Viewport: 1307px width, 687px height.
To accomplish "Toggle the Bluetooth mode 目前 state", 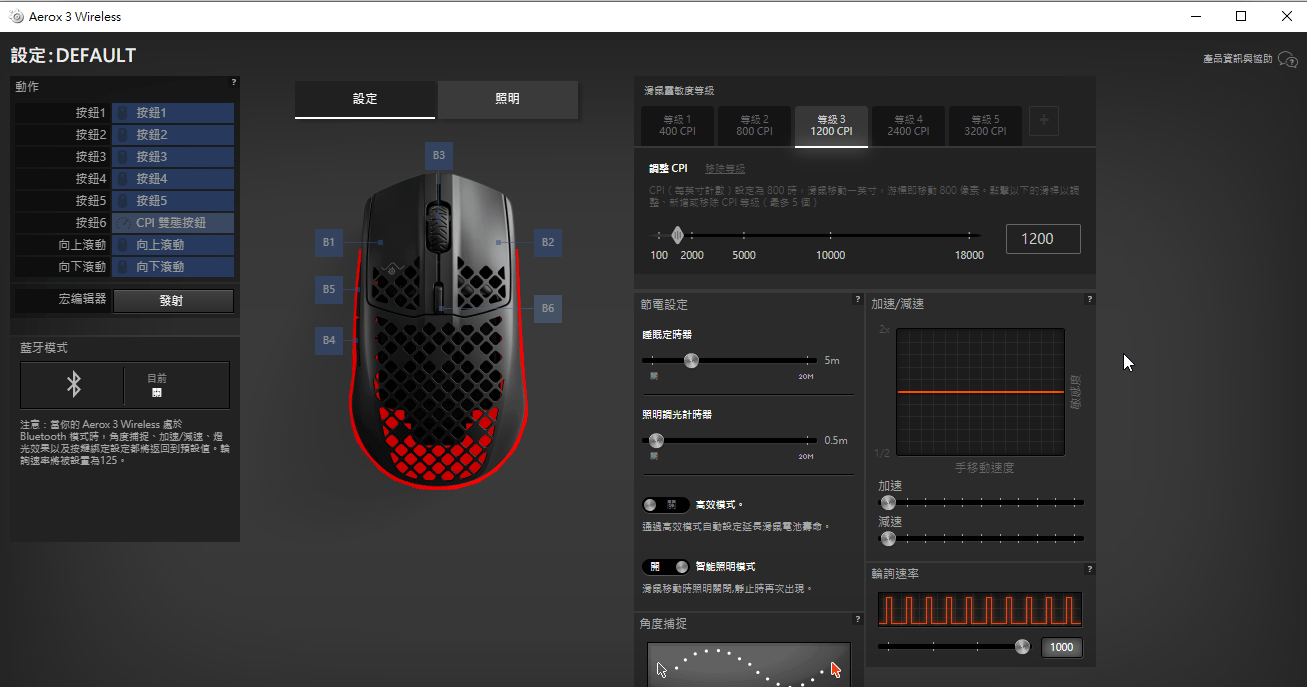I will [157, 386].
